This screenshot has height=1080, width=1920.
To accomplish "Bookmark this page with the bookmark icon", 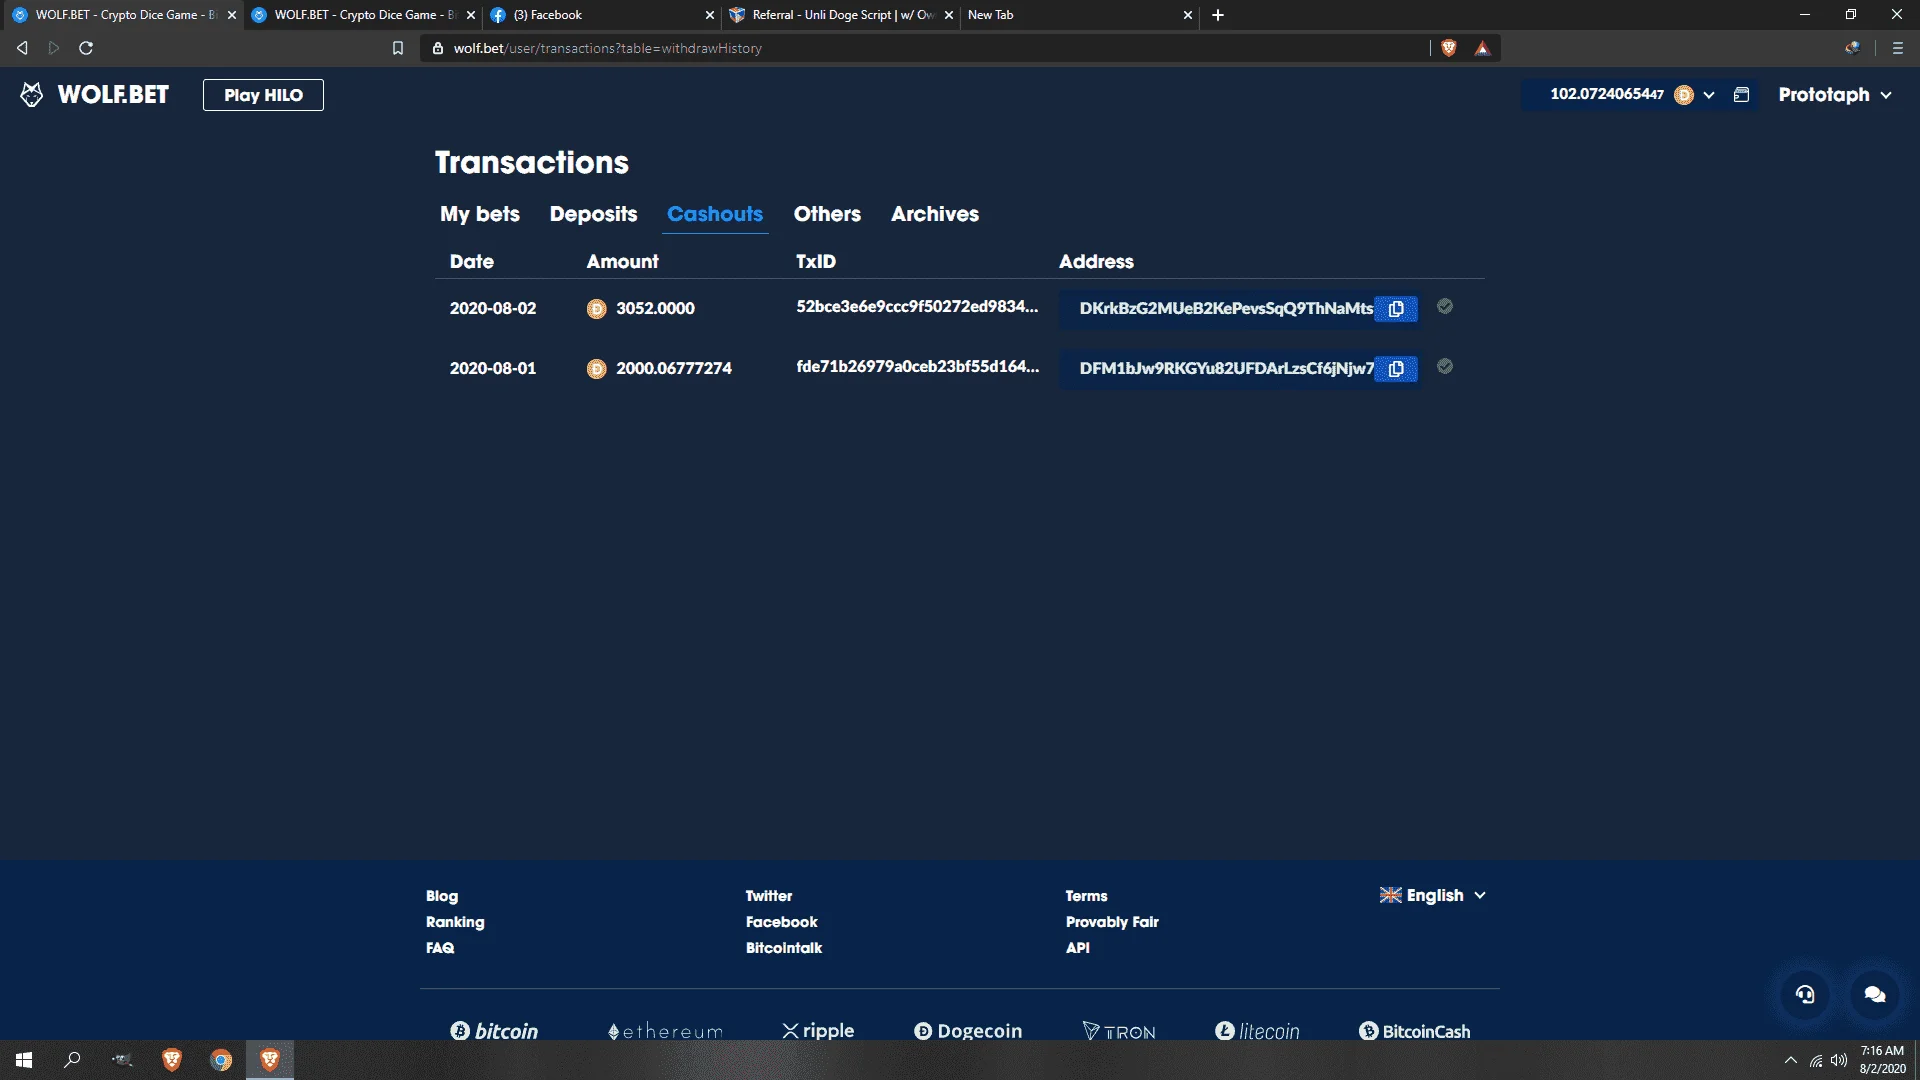I will coord(398,48).
